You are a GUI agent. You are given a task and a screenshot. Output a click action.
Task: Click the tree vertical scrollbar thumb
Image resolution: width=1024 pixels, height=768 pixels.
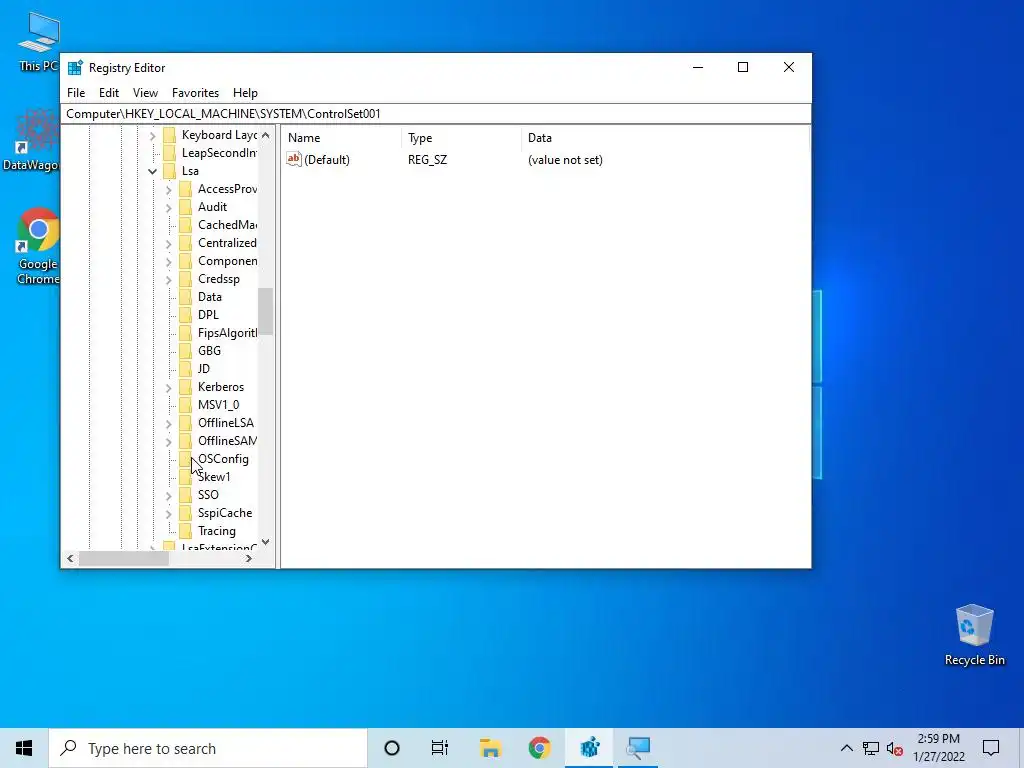tap(265, 312)
